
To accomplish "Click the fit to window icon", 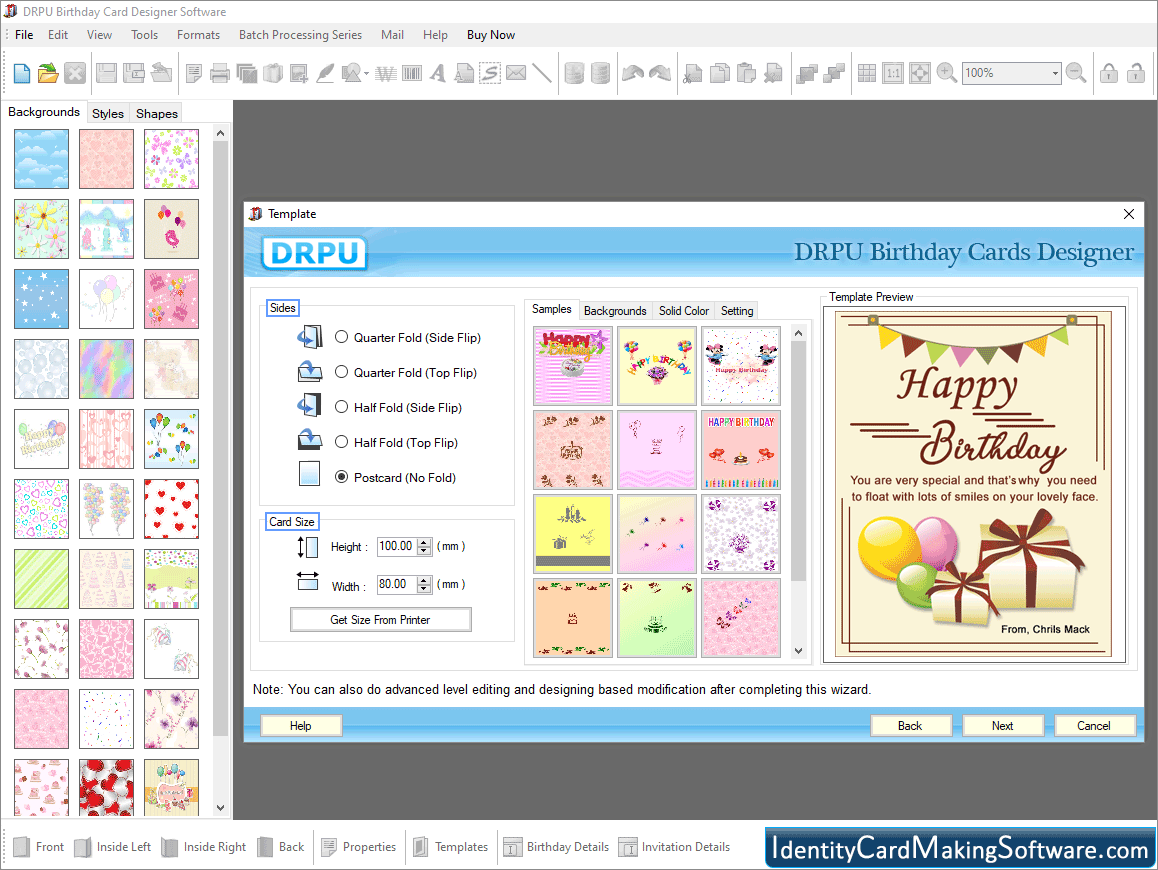I will tap(920, 73).
